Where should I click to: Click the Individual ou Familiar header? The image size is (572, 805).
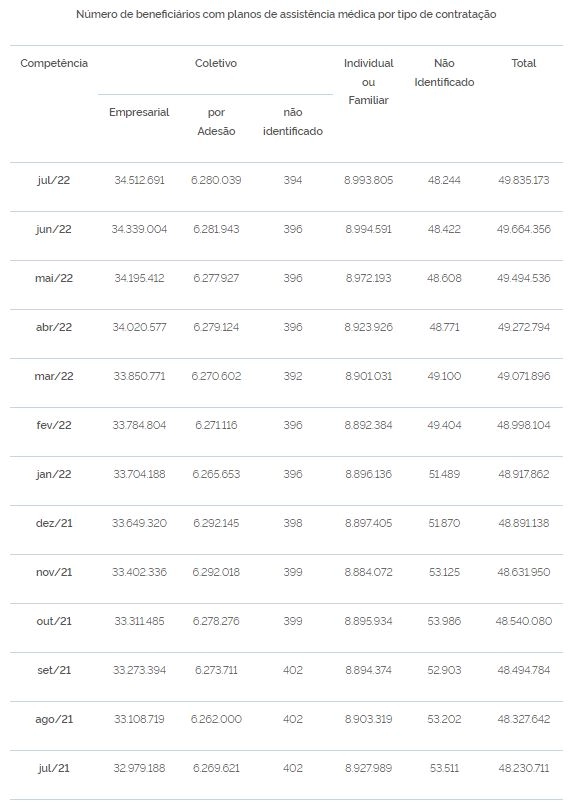pyautogui.click(x=369, y=82)
